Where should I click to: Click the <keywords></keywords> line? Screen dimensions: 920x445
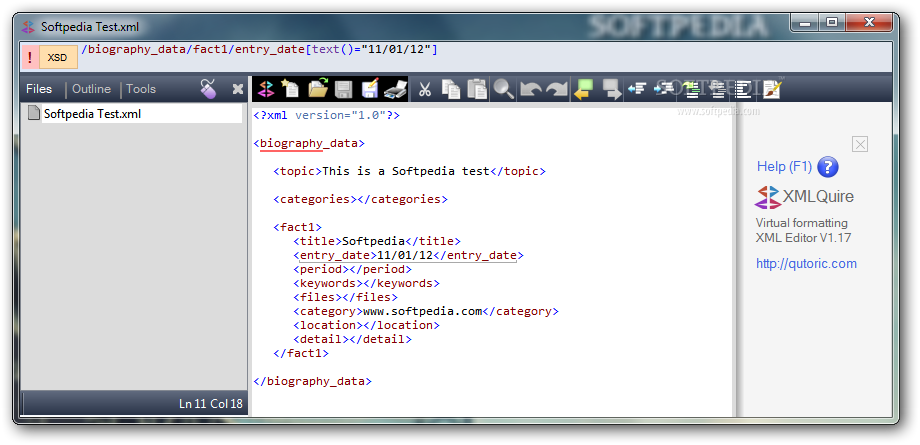coord(366,284)
